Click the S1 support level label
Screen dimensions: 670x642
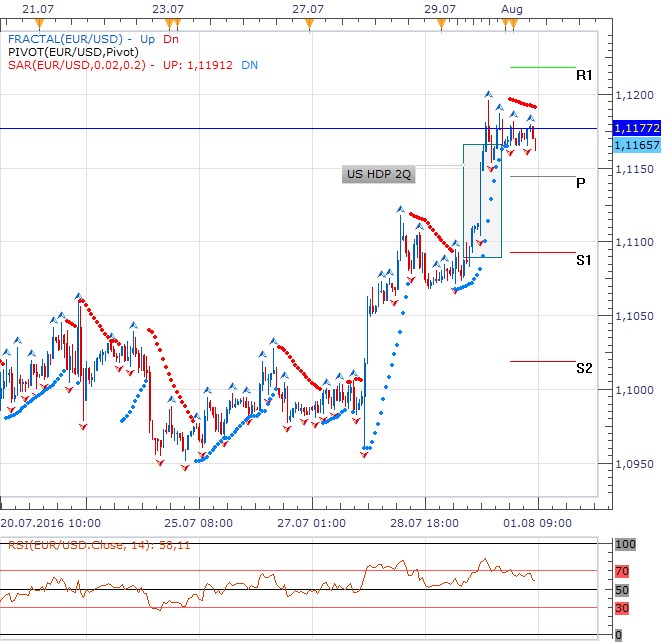pyautogui.click(x=583, y=260)
